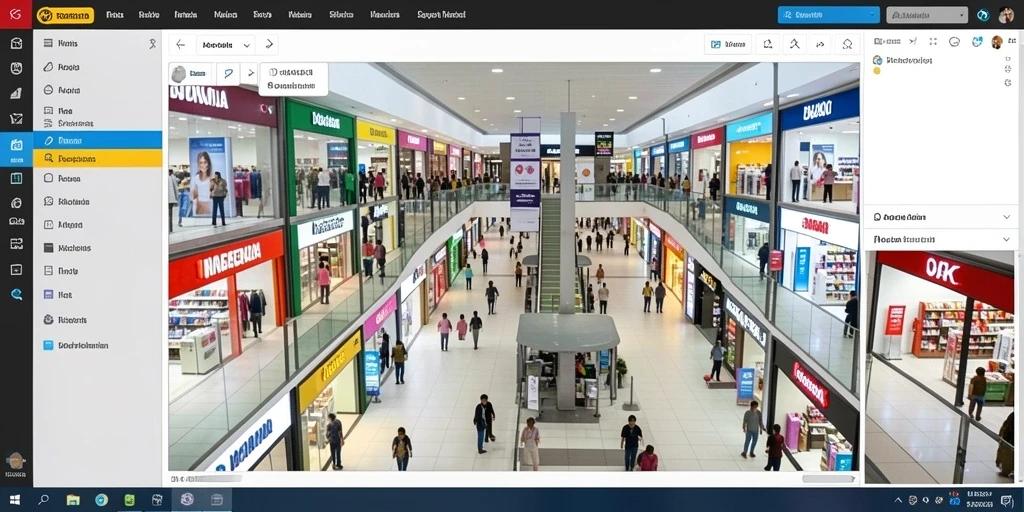Select the yellow highlighted row in the navigation panel
Screen dimensions: 1024x512
(x=97, y=158)
